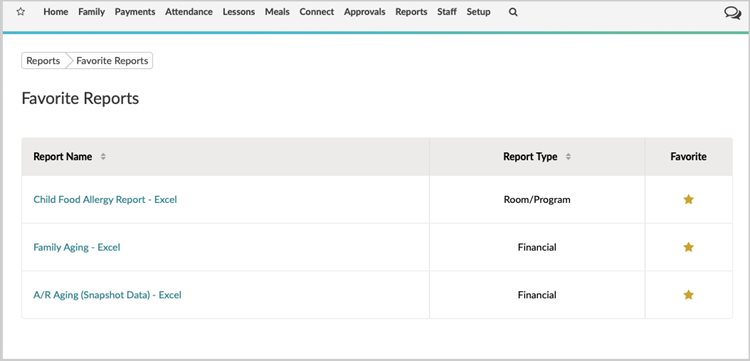This screenshot has height=361, width=750.
Task: Unfavorite the A/R Aging report star
Action: click(688, 295)
